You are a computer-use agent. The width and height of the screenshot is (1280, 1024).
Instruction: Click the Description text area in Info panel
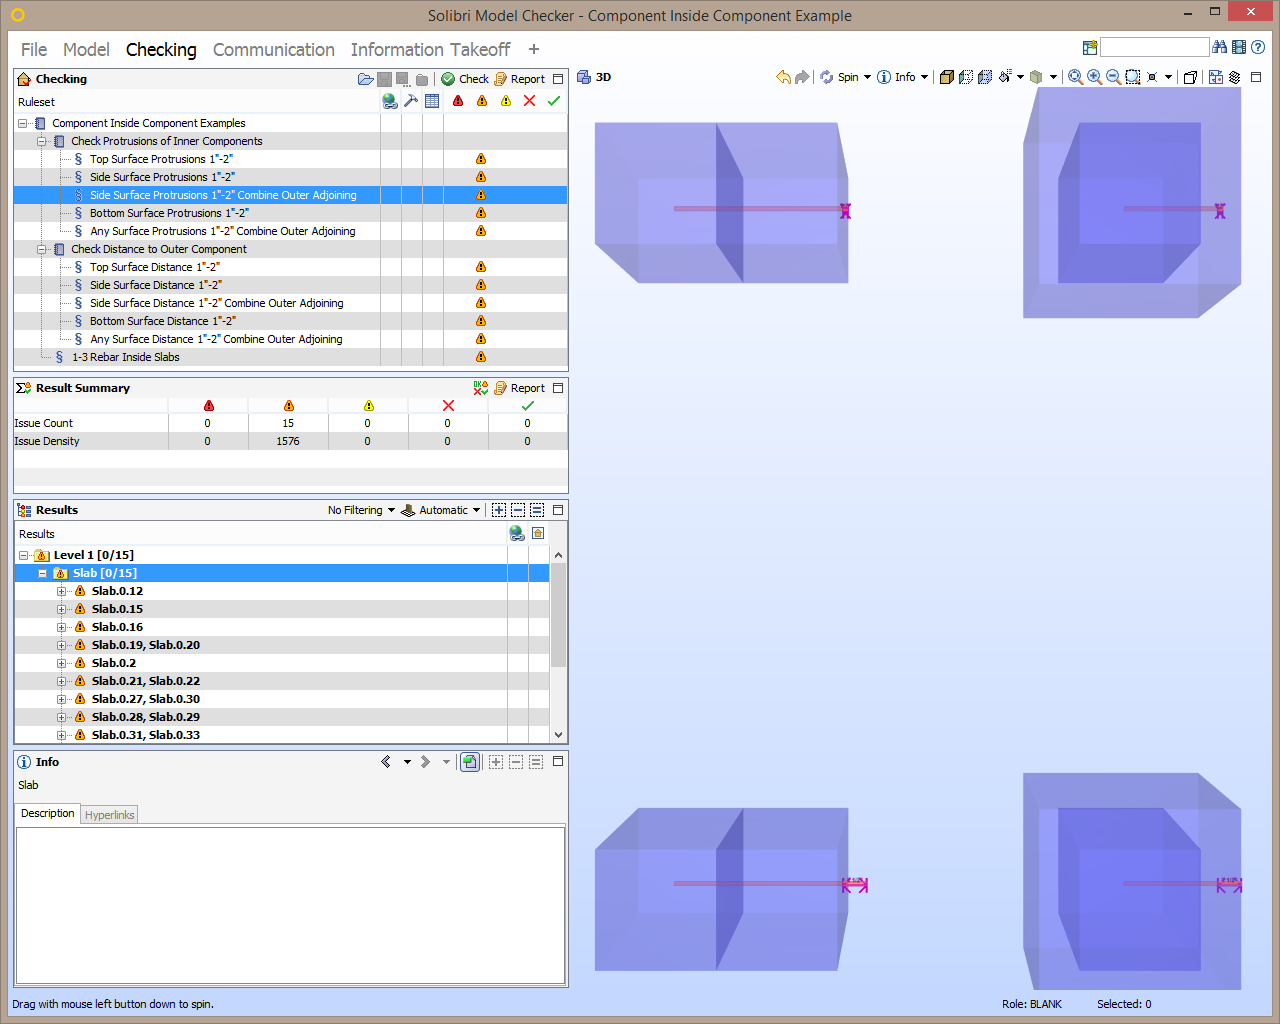pyautogui.click(x=290, y=905)
